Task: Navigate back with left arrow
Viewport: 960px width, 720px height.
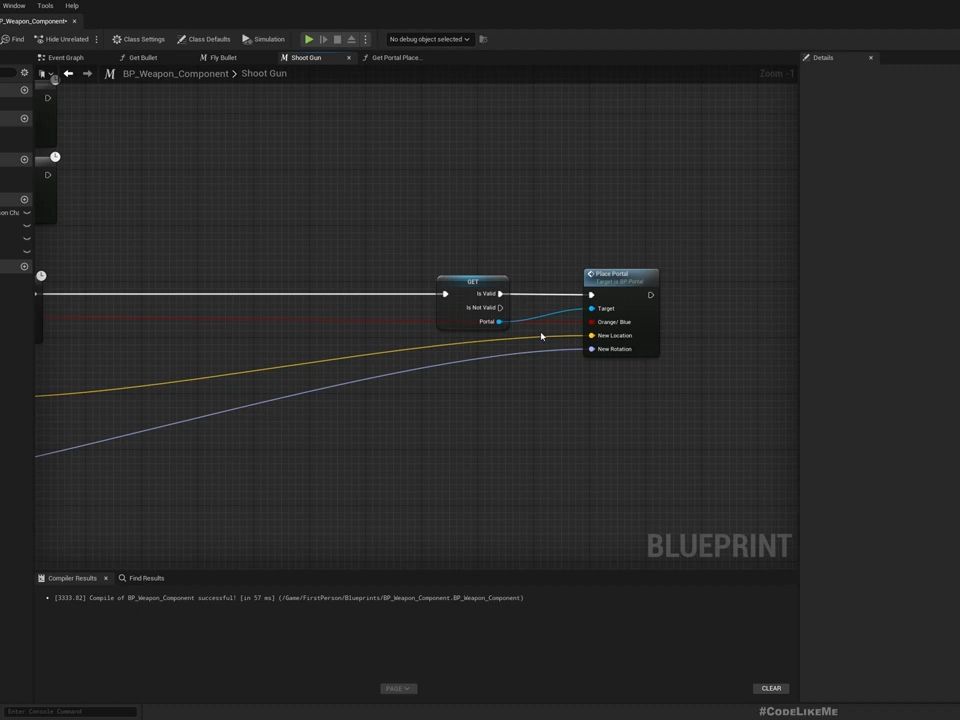Action: (69, 73)
